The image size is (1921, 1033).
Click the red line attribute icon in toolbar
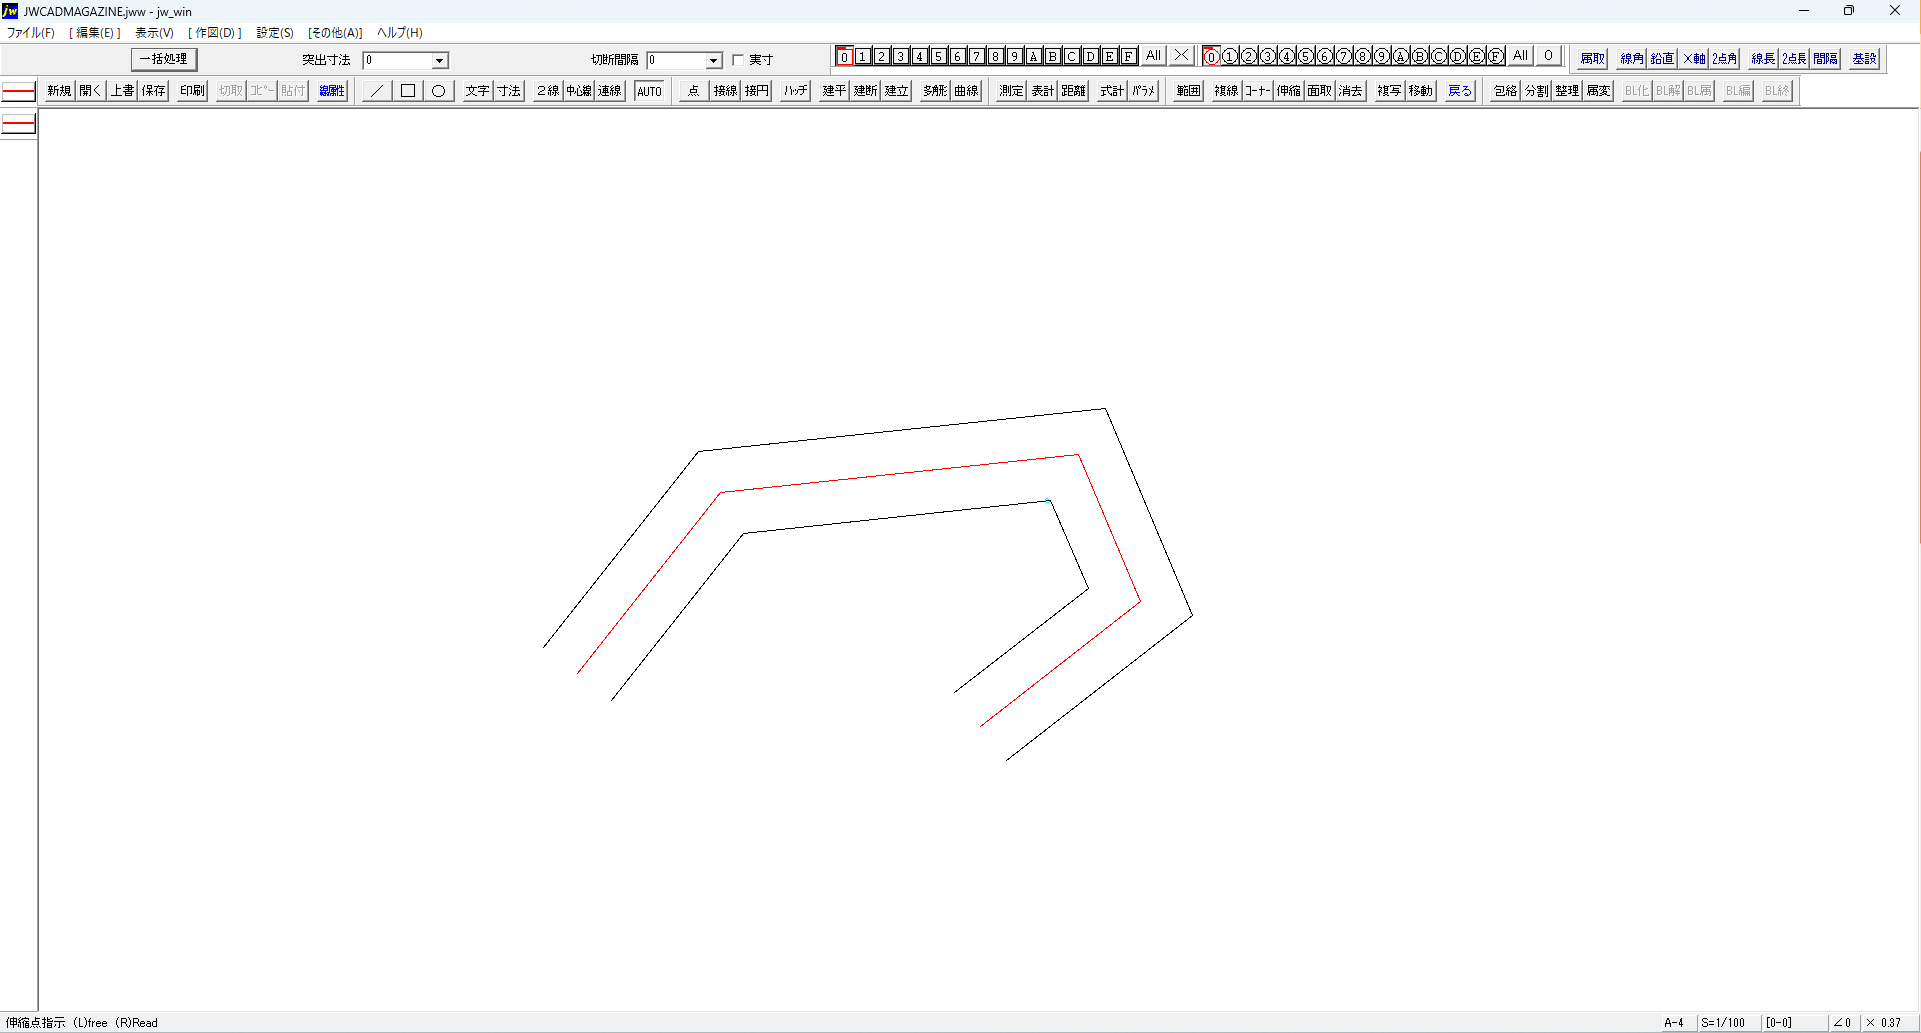coord(19,92)
